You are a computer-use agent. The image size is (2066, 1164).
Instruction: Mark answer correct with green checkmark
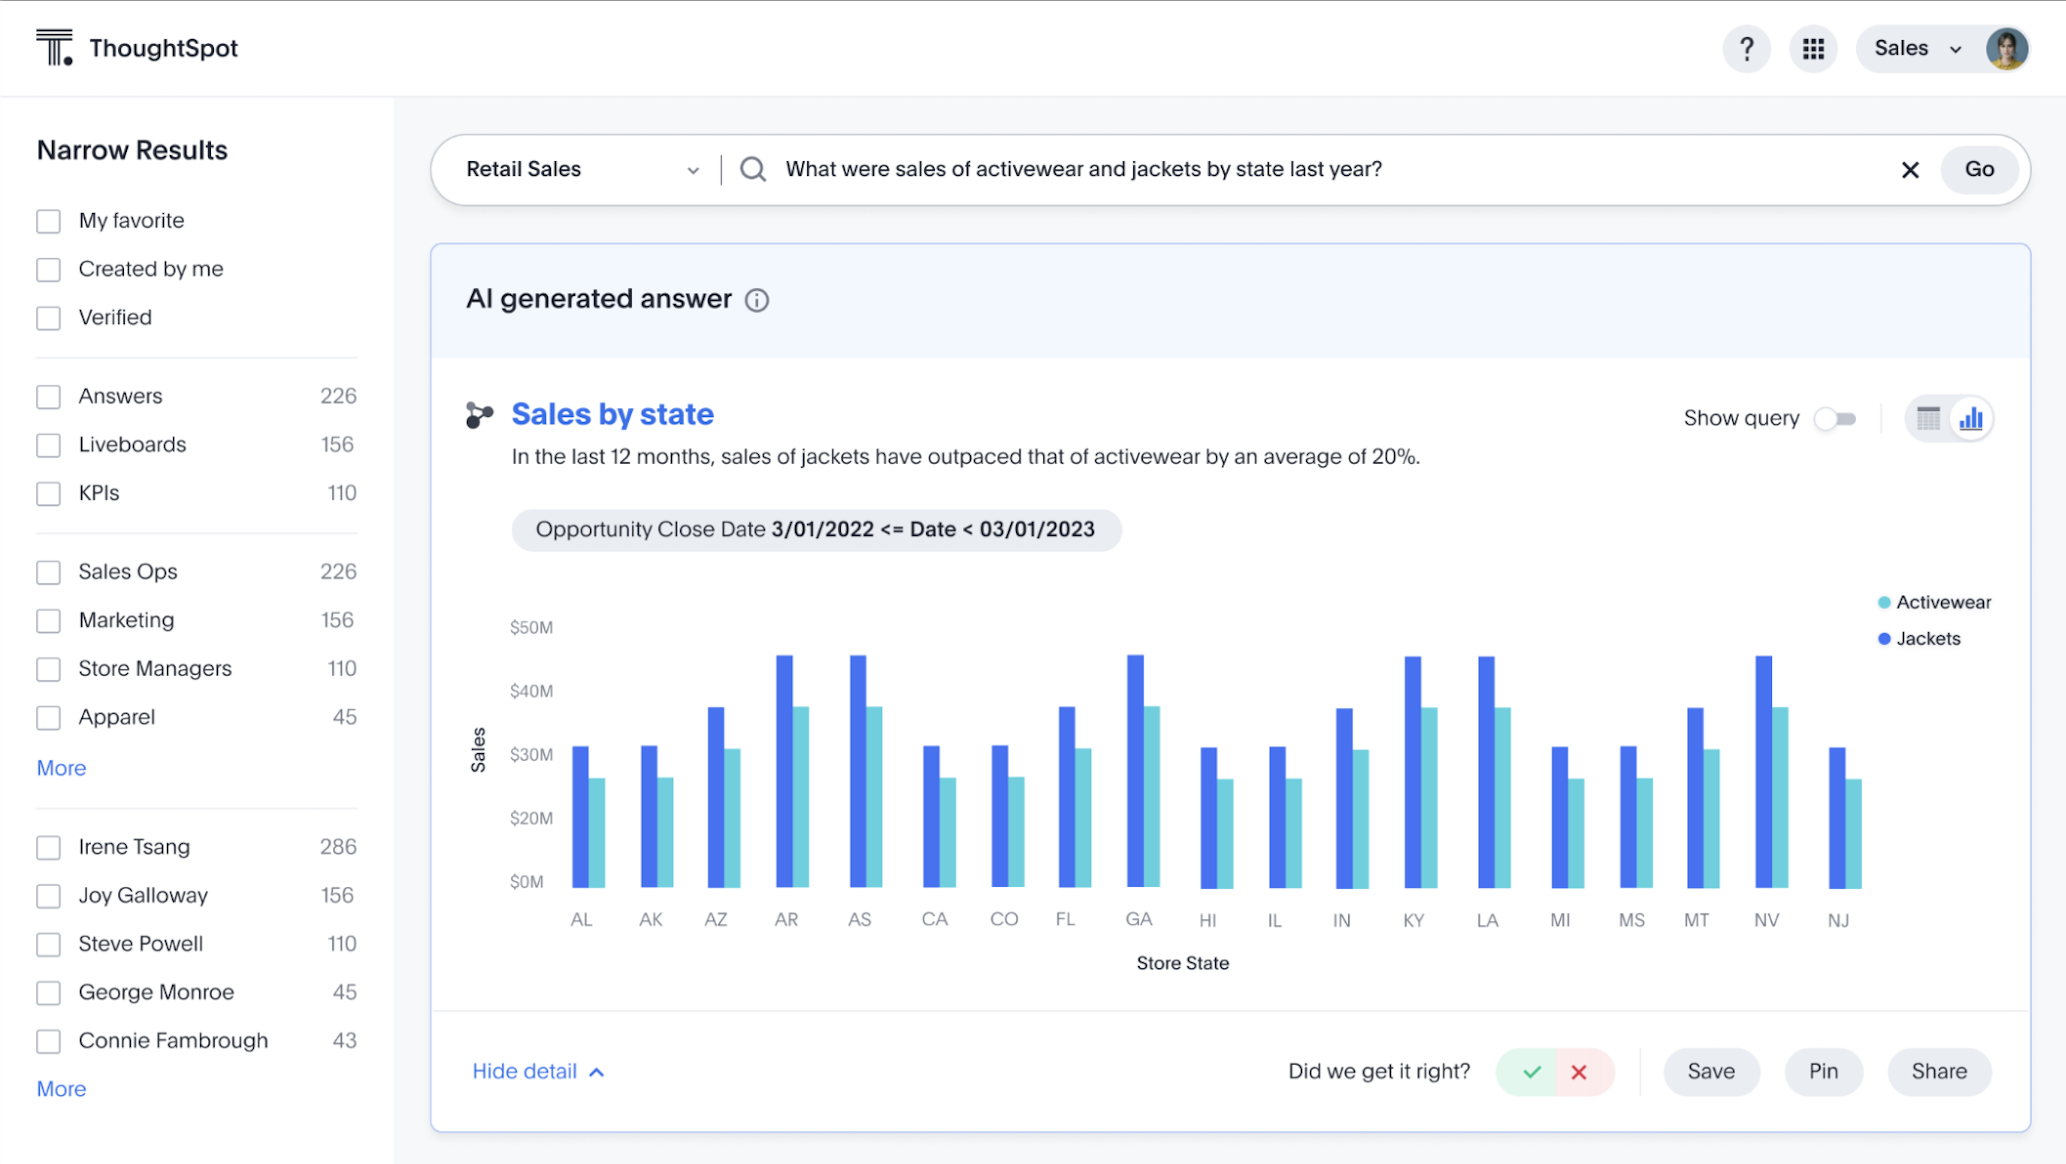coord(1531,1072)
